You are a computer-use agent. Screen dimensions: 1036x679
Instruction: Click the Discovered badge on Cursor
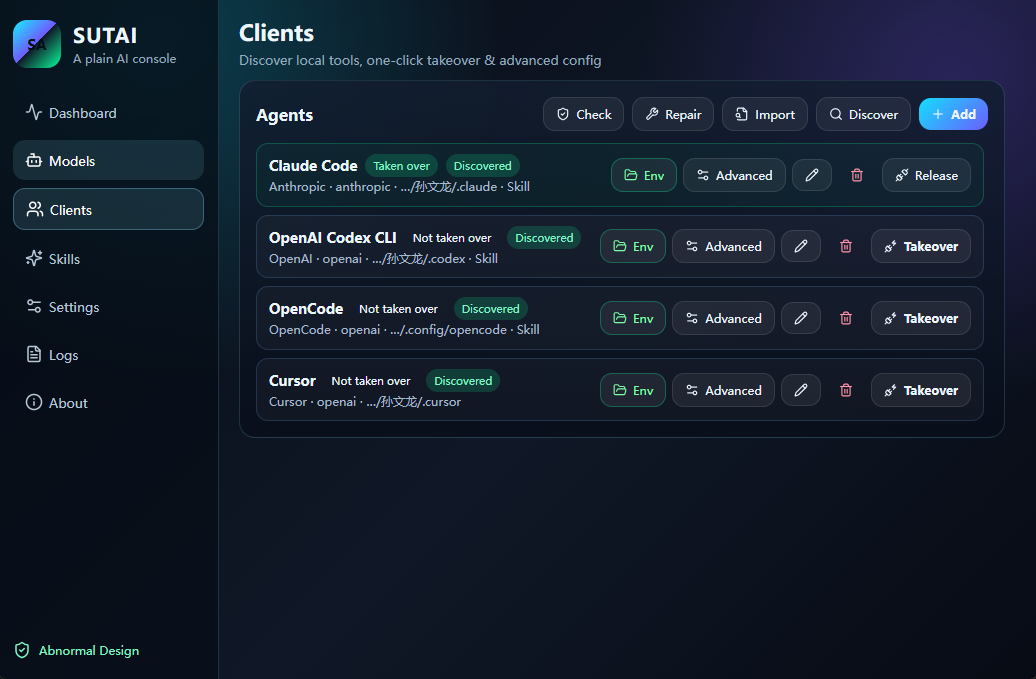click(x=463, y=381)
